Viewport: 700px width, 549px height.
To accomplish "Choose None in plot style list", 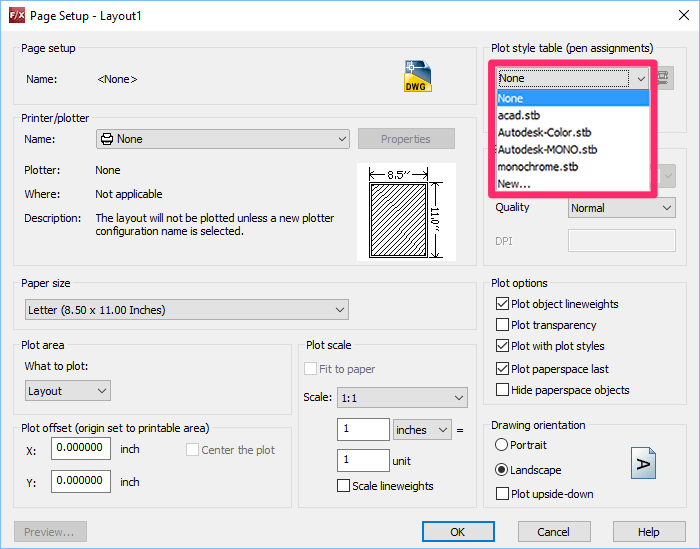I will pyautogui.click(x=573, y=98).
